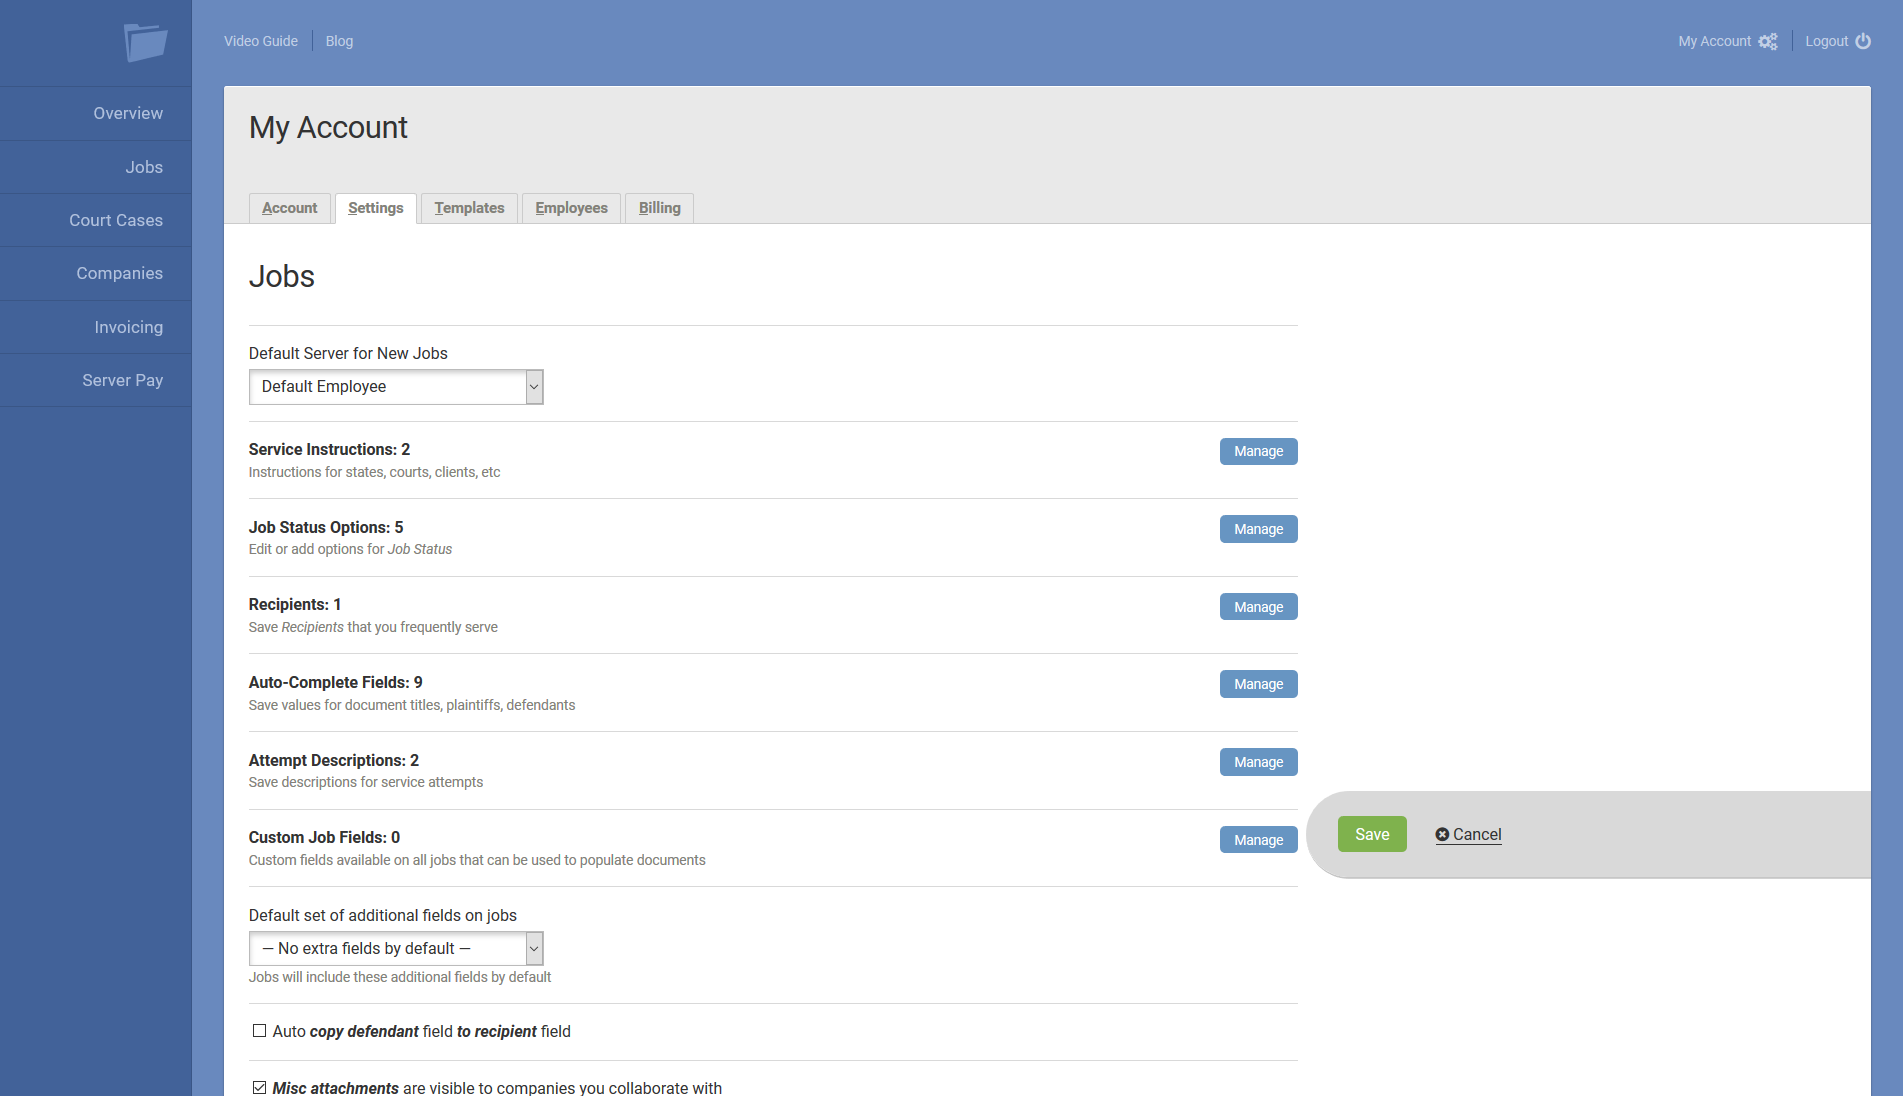This screenshot has height=1096, width=1903.
Task: Open Invoicing from the sidebar
Action: click(x=127, y=327)
